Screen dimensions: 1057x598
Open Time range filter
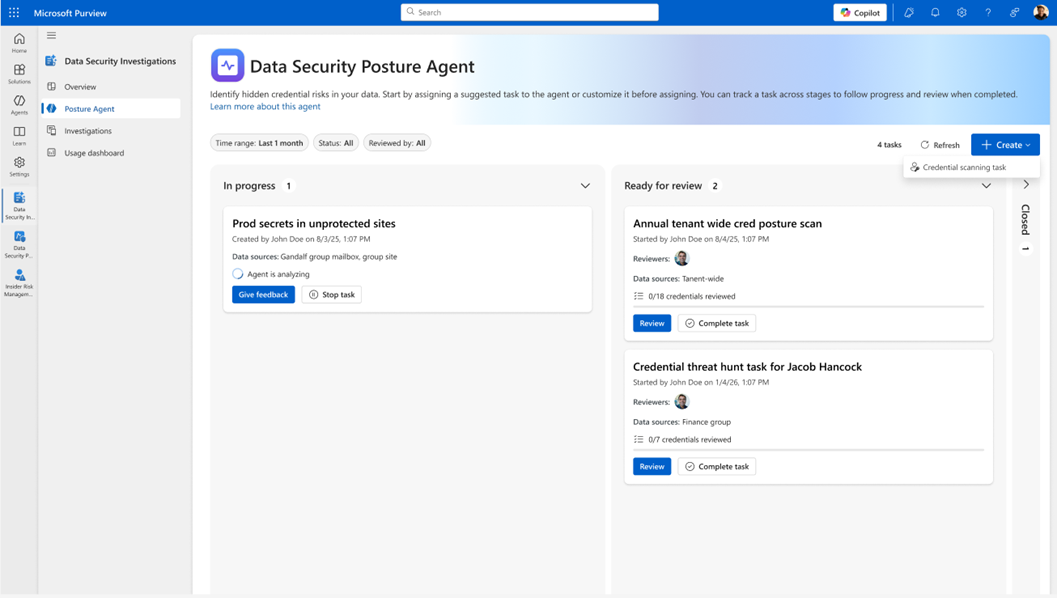259,143
